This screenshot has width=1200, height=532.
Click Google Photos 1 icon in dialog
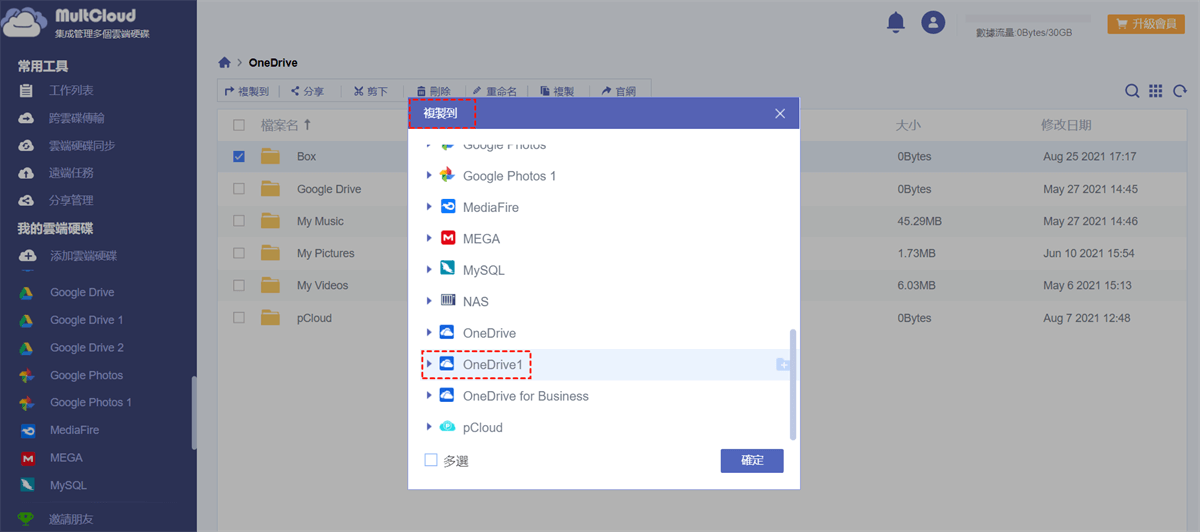point(448,176)
